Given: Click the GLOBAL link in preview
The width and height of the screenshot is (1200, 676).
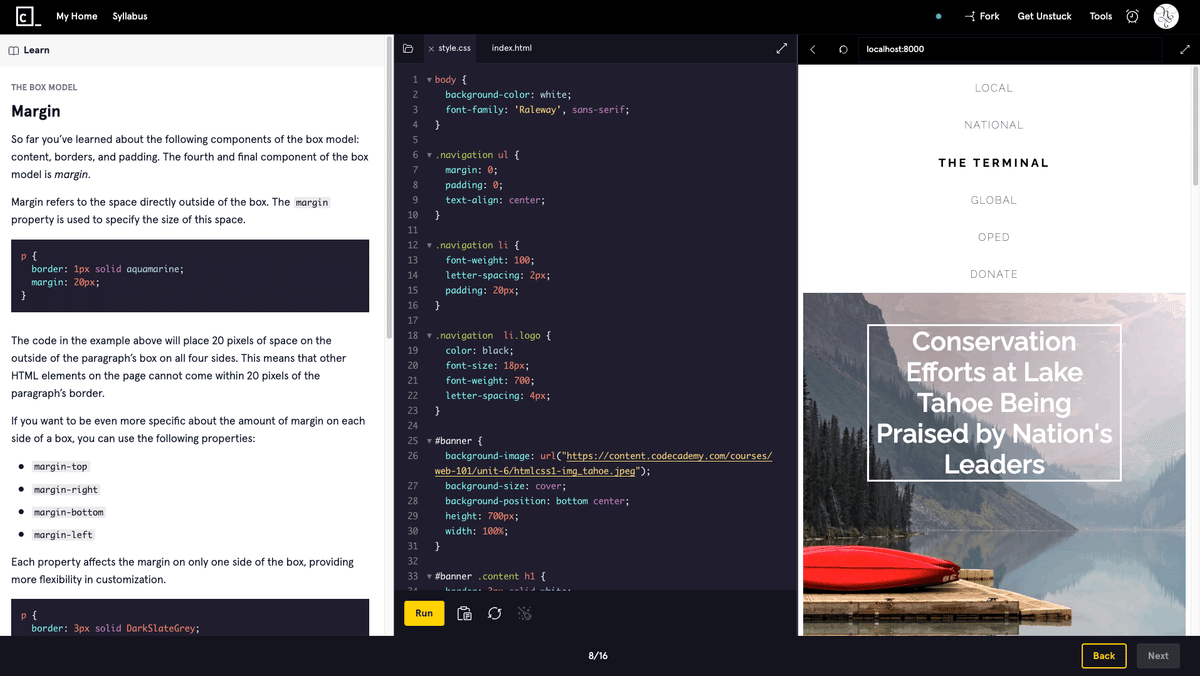Looking at the screenshot, I should [994, 200].
